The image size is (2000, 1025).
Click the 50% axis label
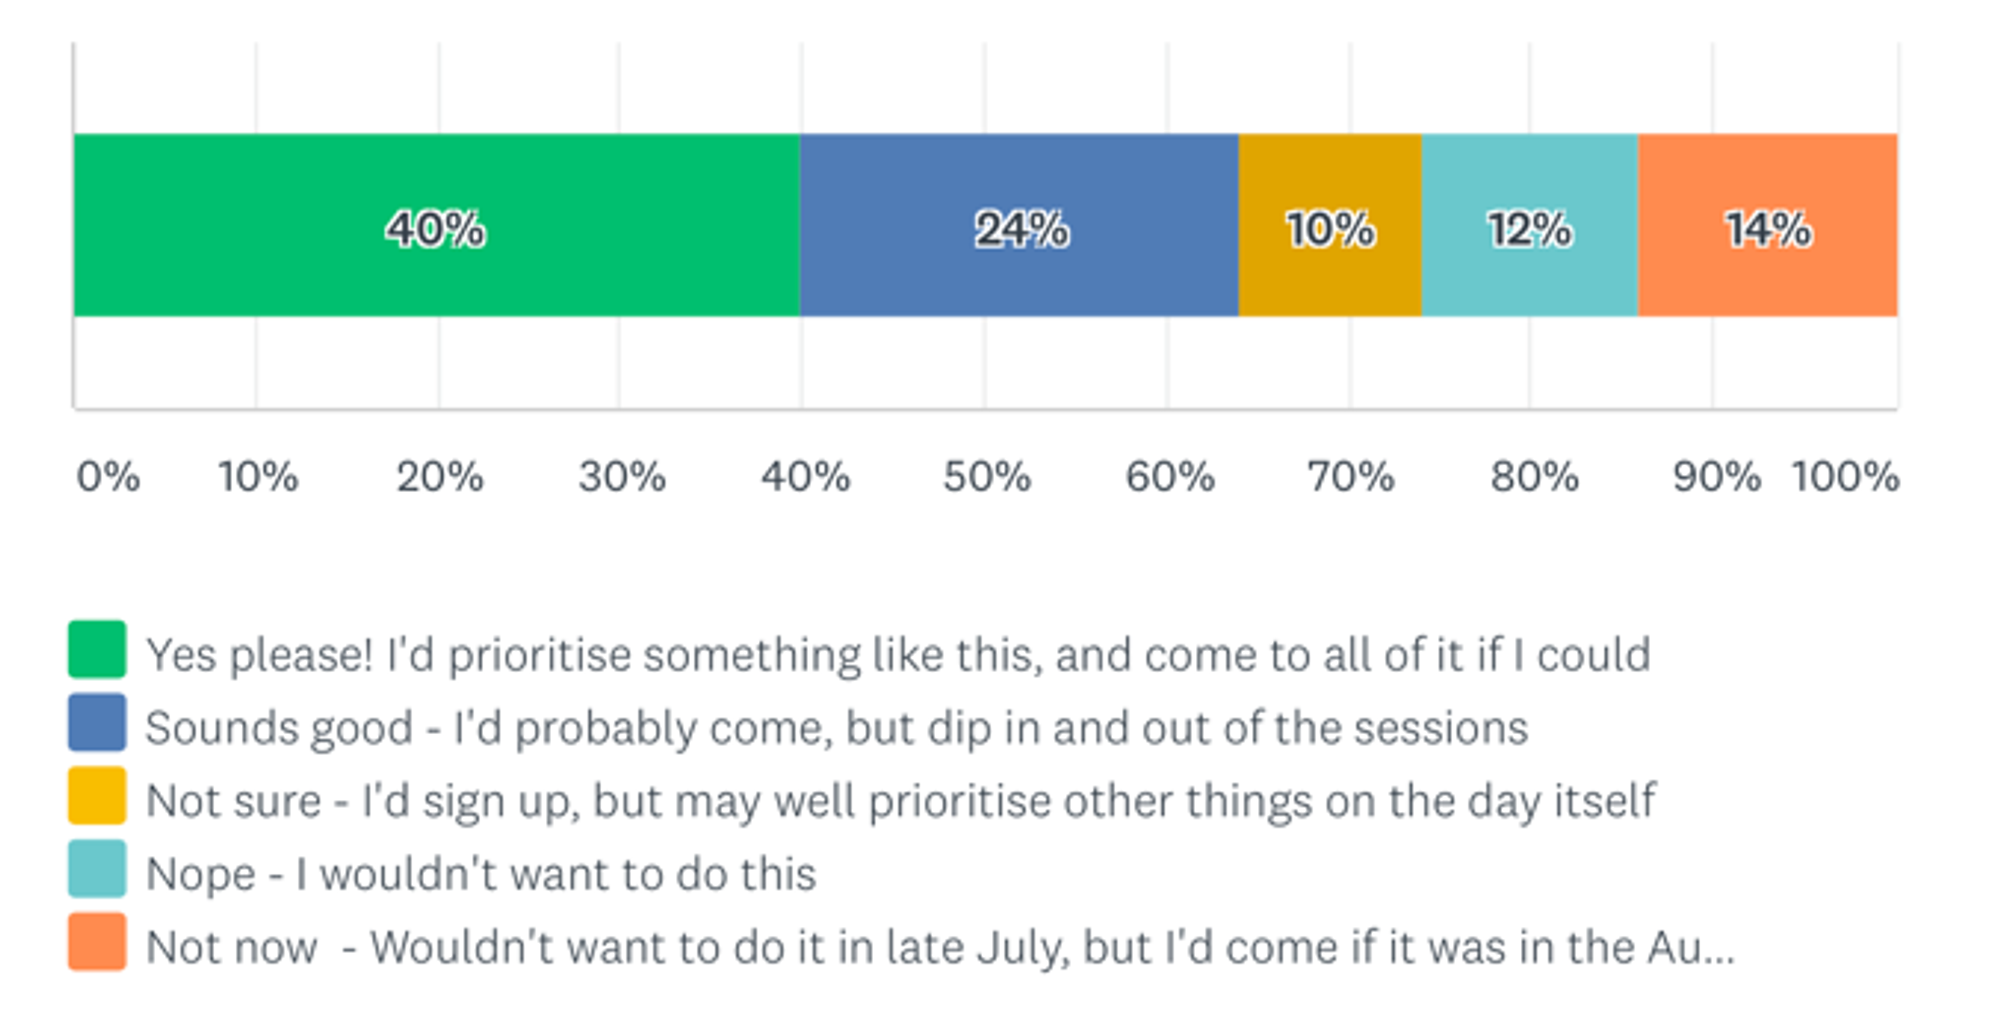coord(986,477)
